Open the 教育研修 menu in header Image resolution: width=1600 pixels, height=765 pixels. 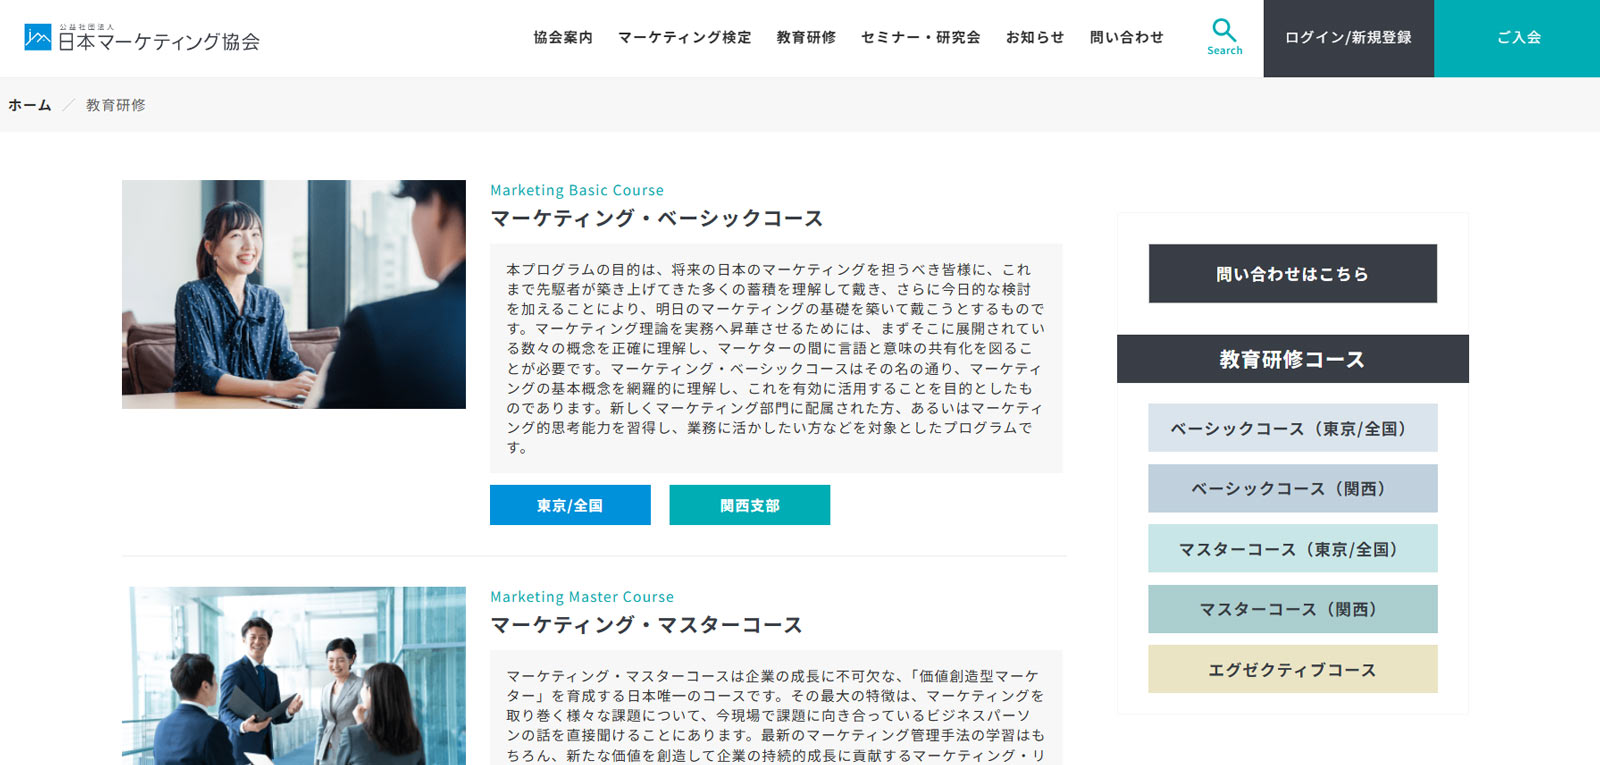806,37
